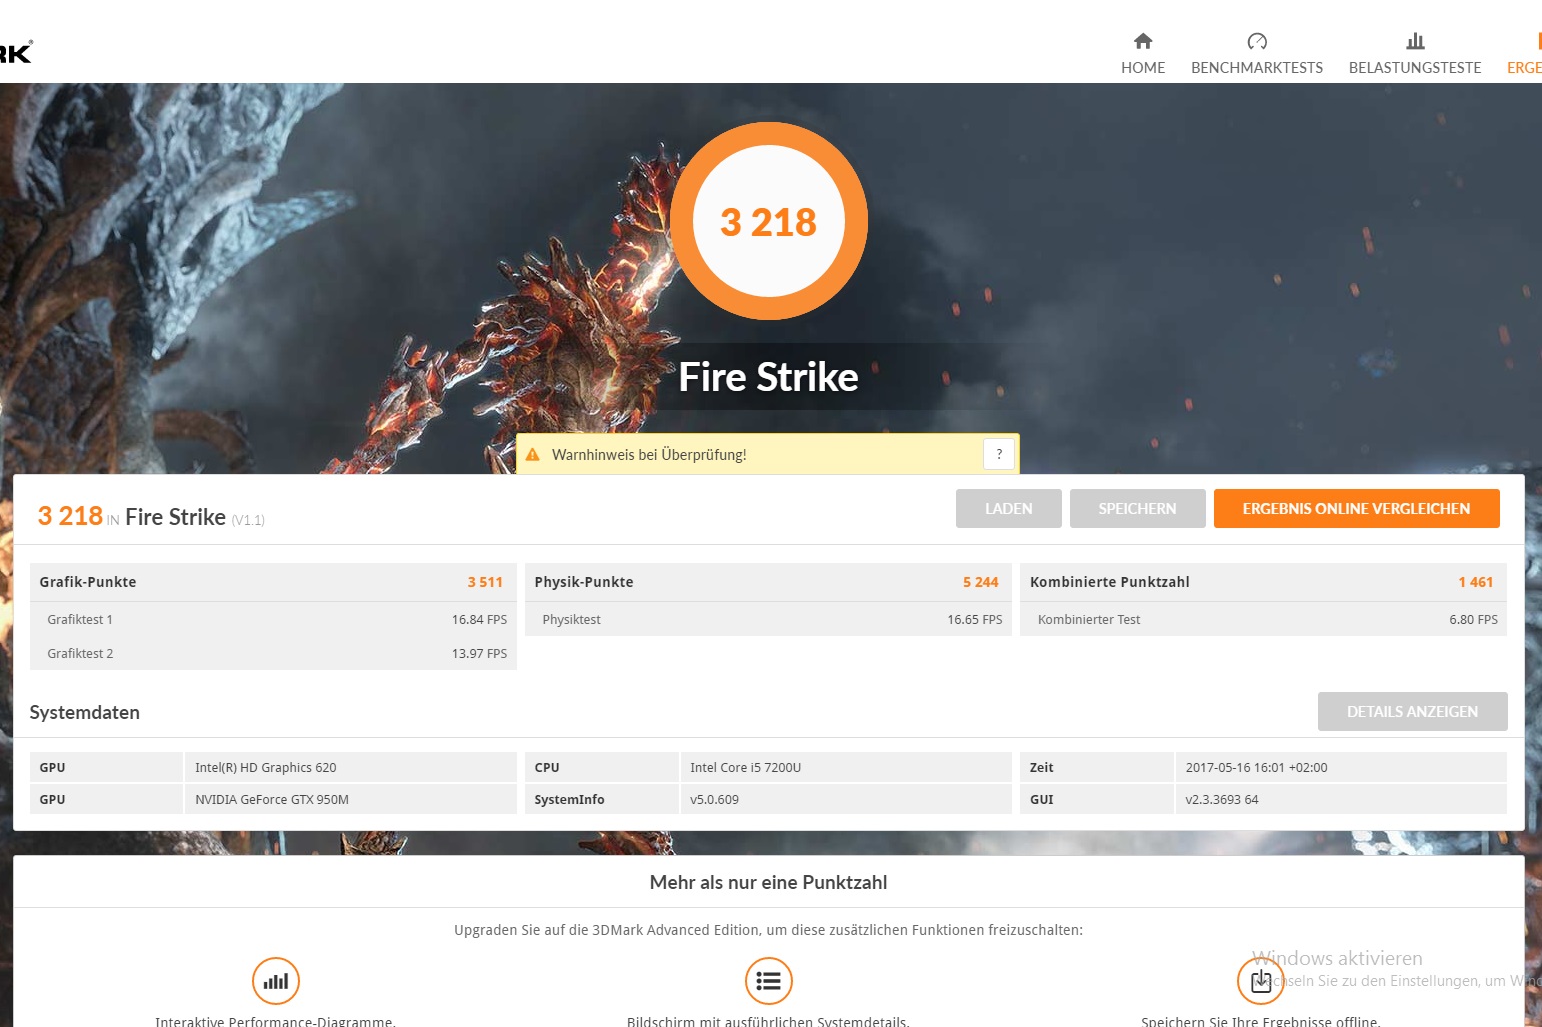Click the Grafiktest 2 row label
1542x1027 pixels.
pyautogui.click(x=80, y=654)
